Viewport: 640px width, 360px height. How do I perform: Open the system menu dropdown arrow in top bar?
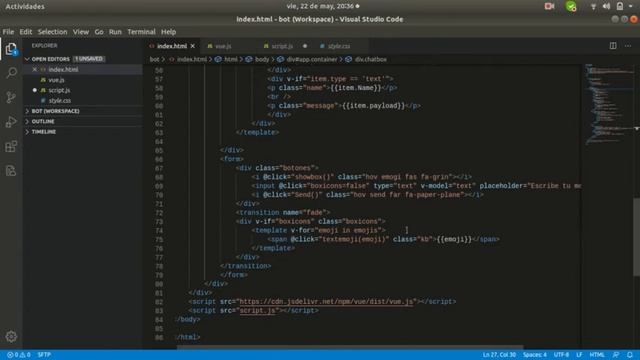click(x=631, y=6)
